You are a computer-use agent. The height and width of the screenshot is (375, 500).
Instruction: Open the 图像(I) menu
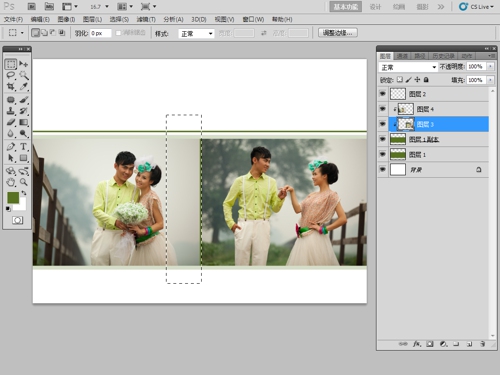[x=66, y=19]
